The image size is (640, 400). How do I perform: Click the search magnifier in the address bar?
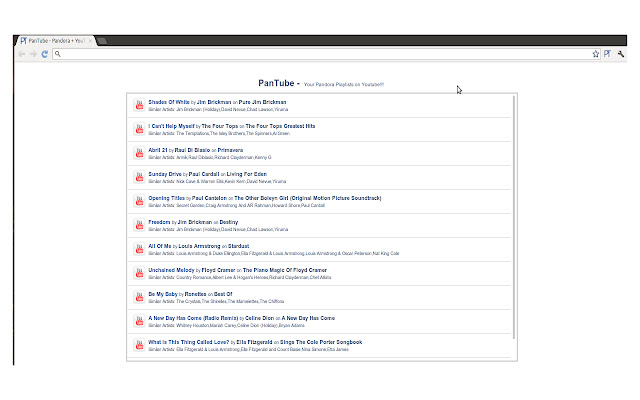coord(58,54)
